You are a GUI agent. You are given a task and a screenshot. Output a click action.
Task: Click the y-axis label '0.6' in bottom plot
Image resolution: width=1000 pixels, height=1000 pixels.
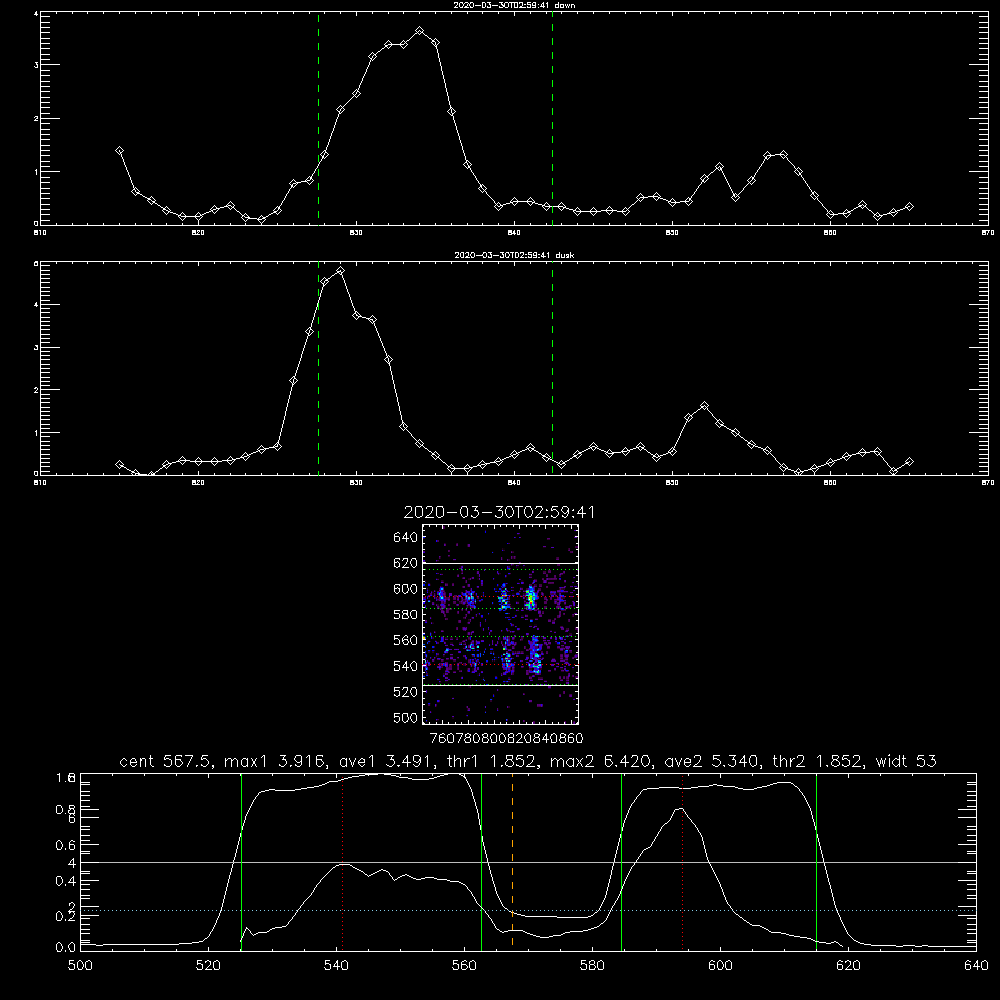point(66,845)
